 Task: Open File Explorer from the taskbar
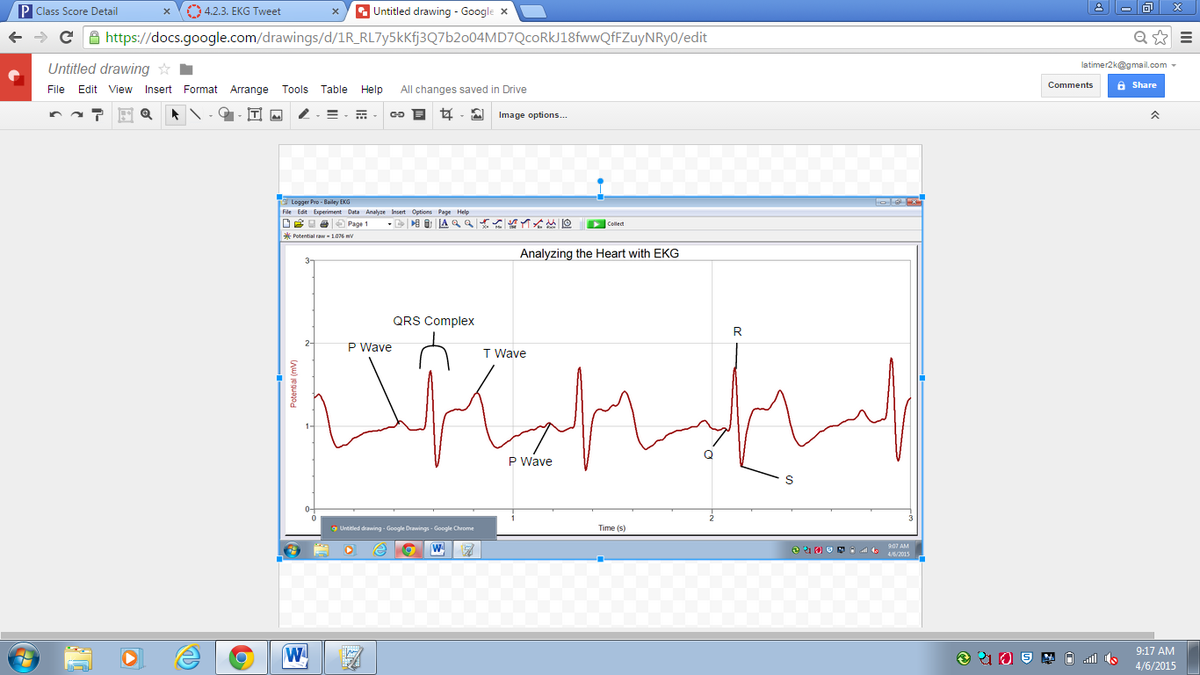coord(79,658)
